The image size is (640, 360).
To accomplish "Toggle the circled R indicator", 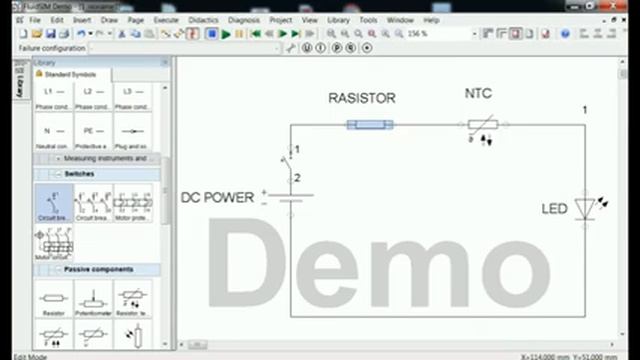I will point(351,48).
